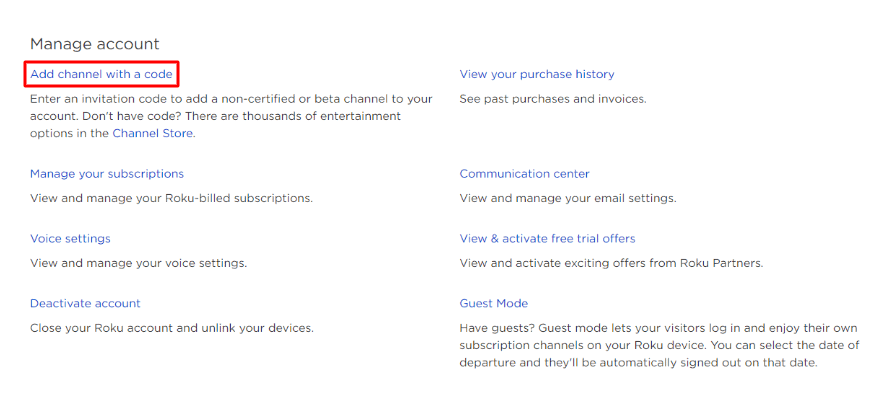The height and width of the screenshot is (407, 875).
Task: Click the Roku-billed subscriptions description text
Action: pos(171,198)
